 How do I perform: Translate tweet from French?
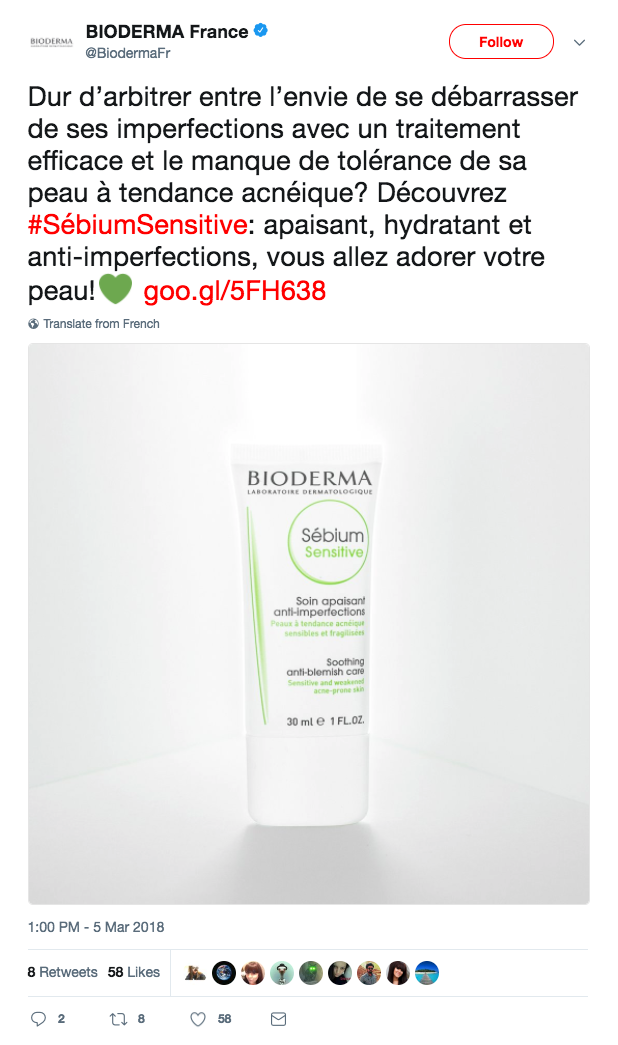coord(101,324)
